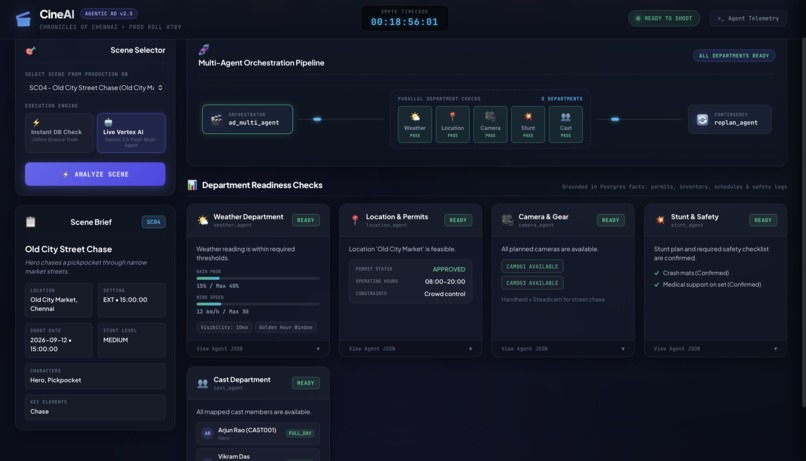Click the SMPTE timecode display
806x461 pixels.
[405, 19]
